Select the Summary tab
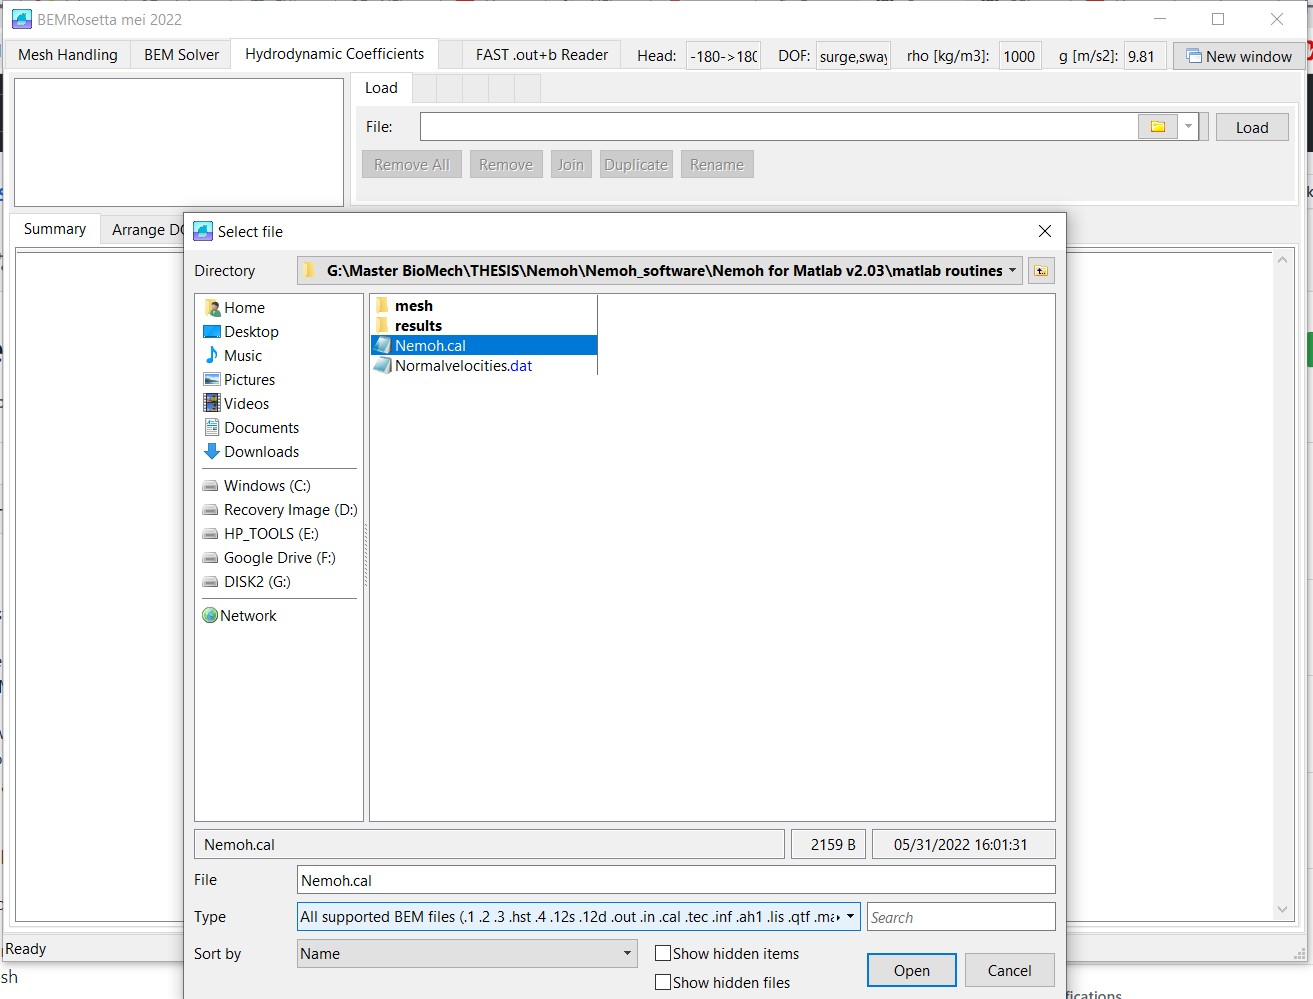Screen dimensions: 1313x999 pyautogui.click(x=54, y=228)
